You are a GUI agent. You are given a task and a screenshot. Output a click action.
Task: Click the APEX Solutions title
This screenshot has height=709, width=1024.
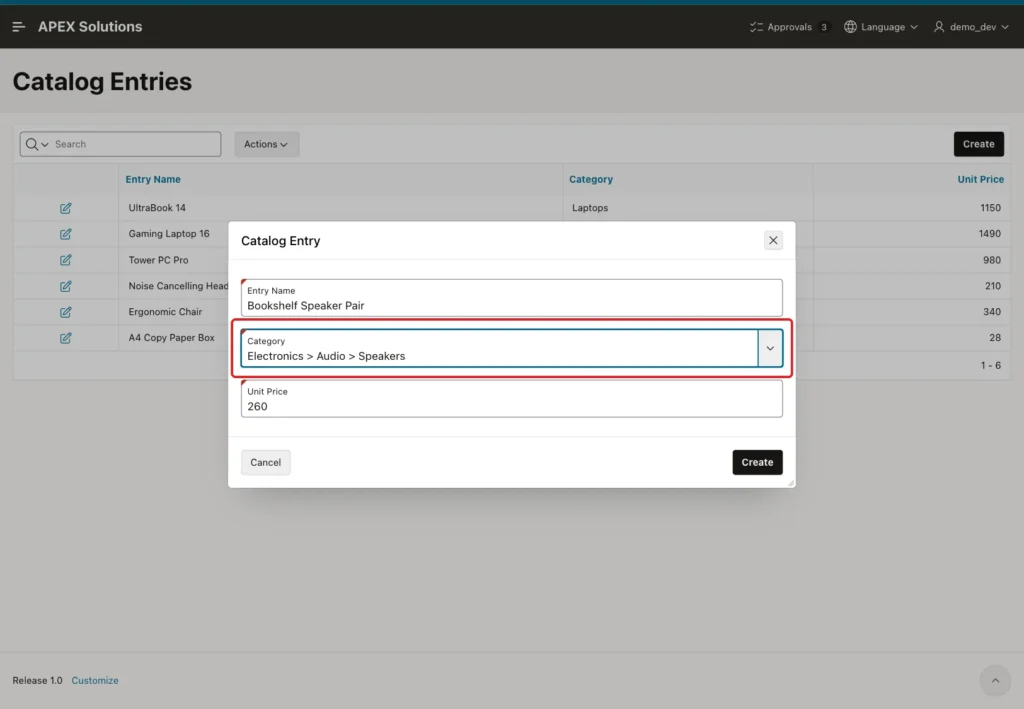click(90, 27)
